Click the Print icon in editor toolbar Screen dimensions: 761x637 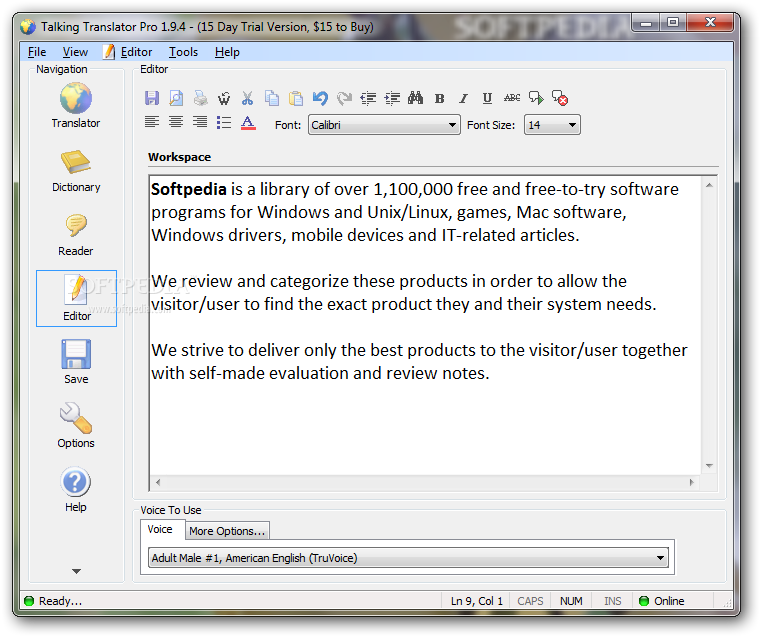(x=200, y=98)
